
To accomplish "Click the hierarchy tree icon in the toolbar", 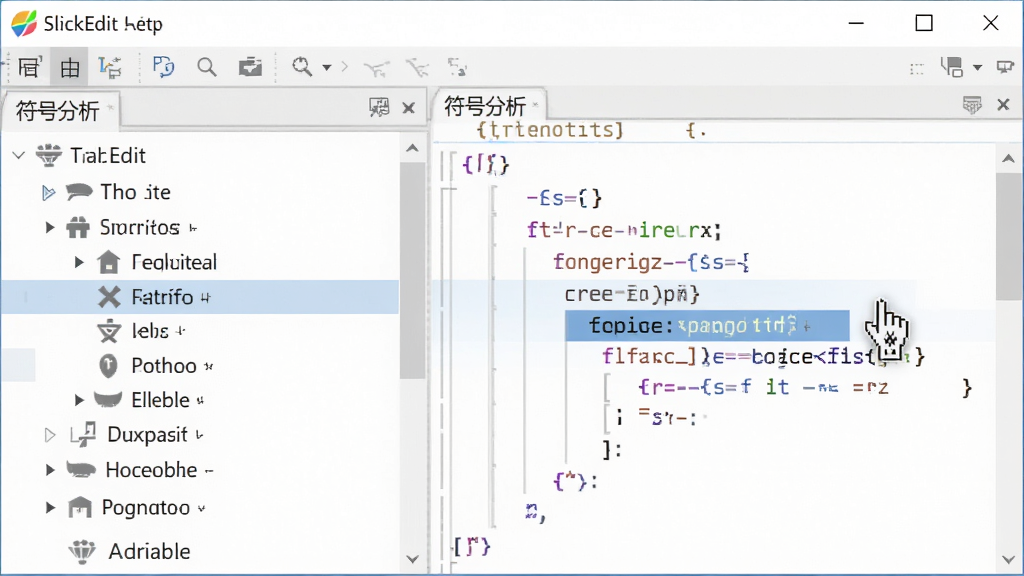I will click(x=110, y=67).
